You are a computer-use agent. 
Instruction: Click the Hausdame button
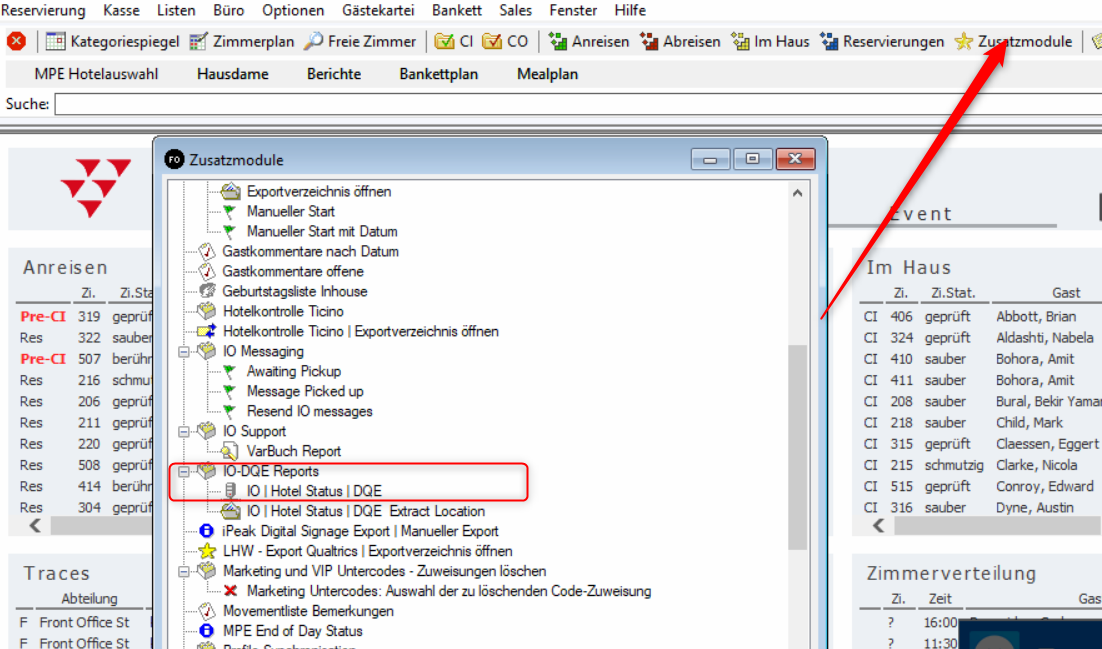232,74
